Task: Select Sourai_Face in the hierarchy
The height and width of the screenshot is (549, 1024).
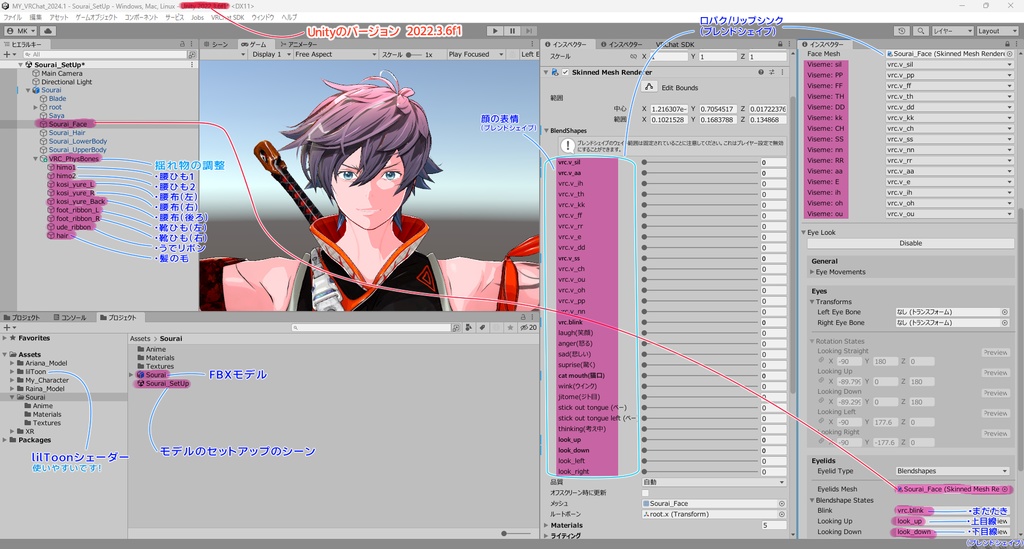Action: tap(67, 123)
